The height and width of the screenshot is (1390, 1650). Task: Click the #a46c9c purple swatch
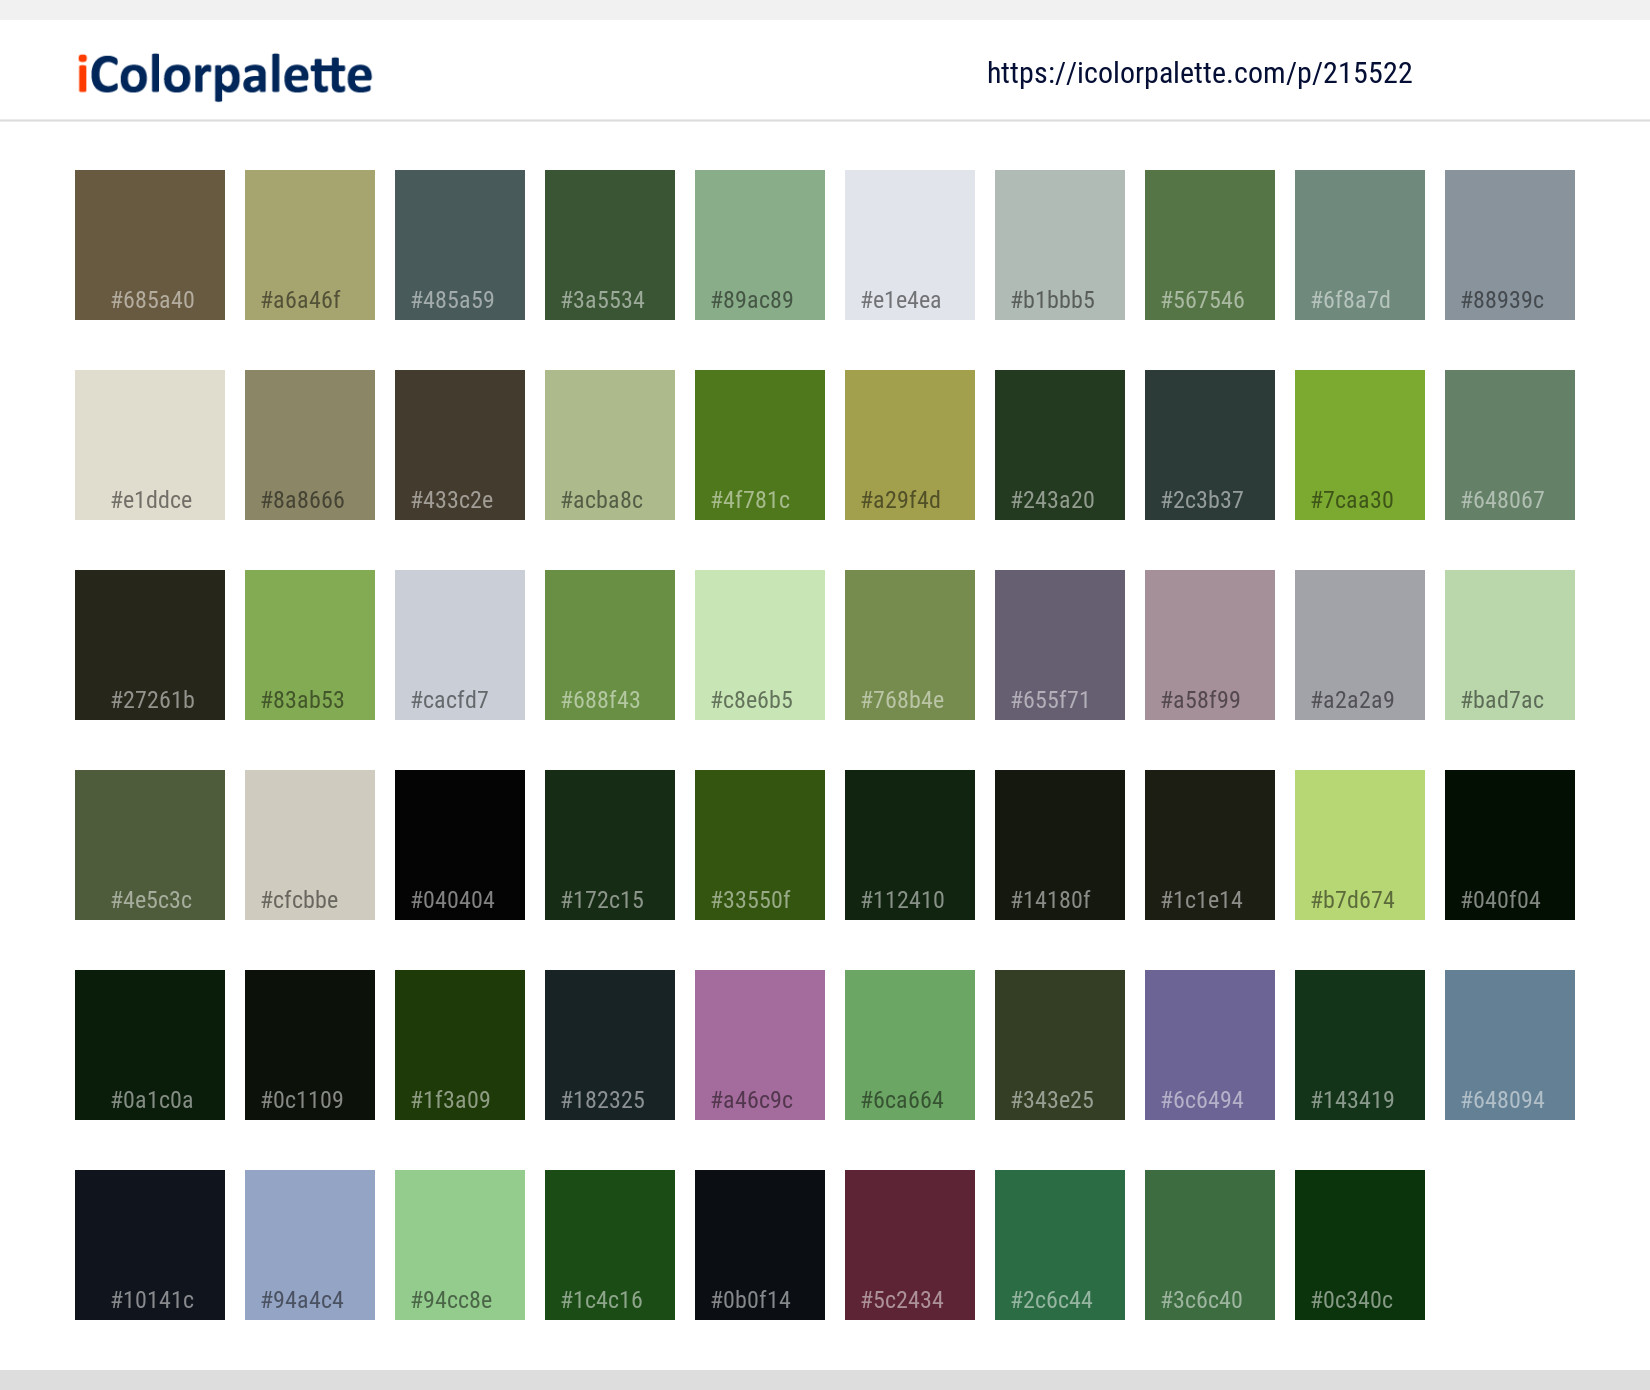[760, 1045]
